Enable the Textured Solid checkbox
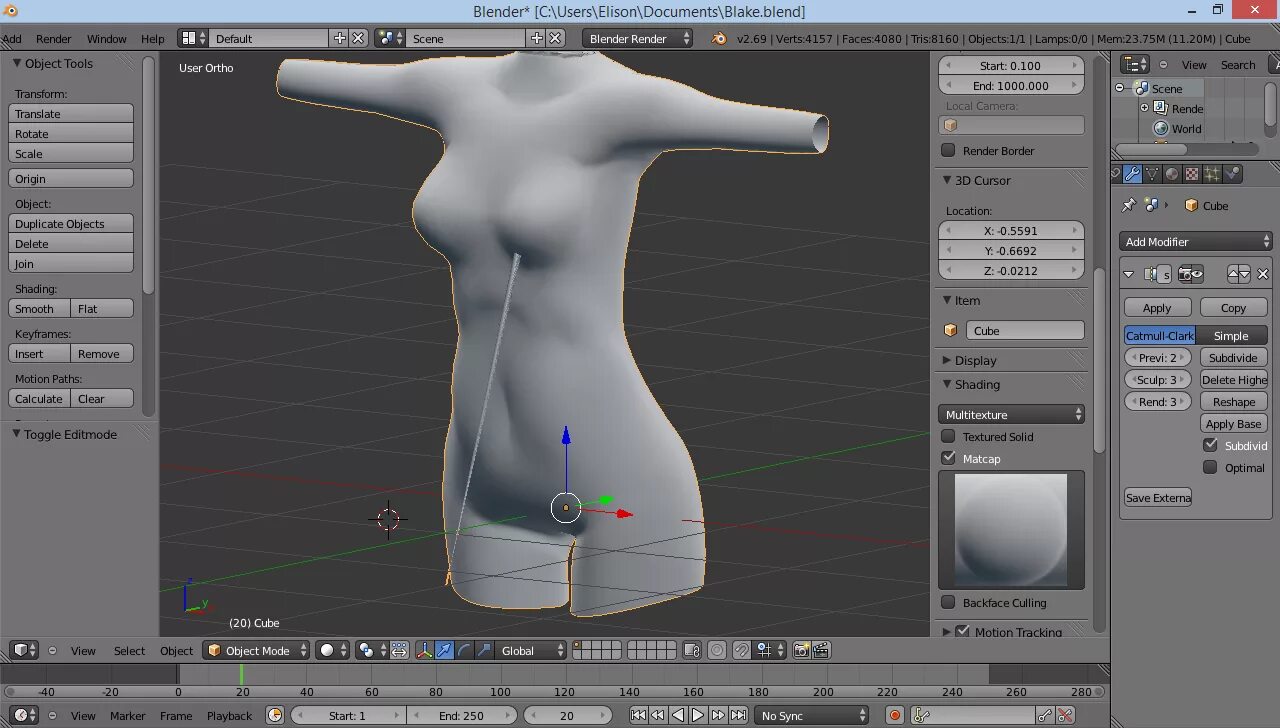1280x728 pixels. coord(949,436)
